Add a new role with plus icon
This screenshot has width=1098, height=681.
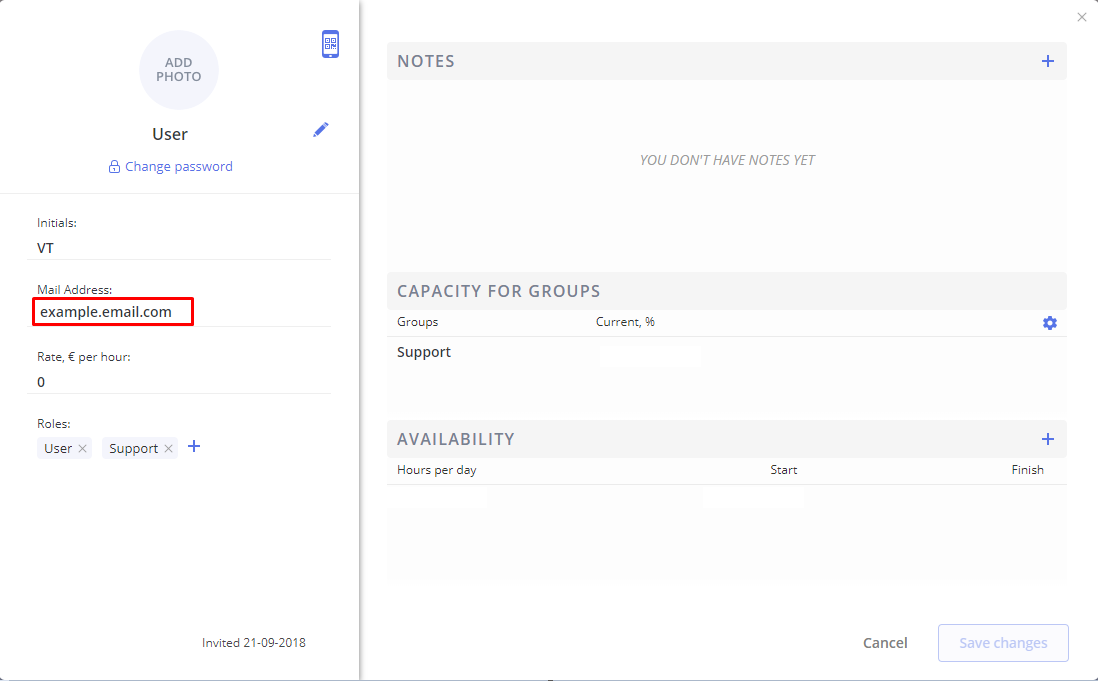click(x=194, y=447)
